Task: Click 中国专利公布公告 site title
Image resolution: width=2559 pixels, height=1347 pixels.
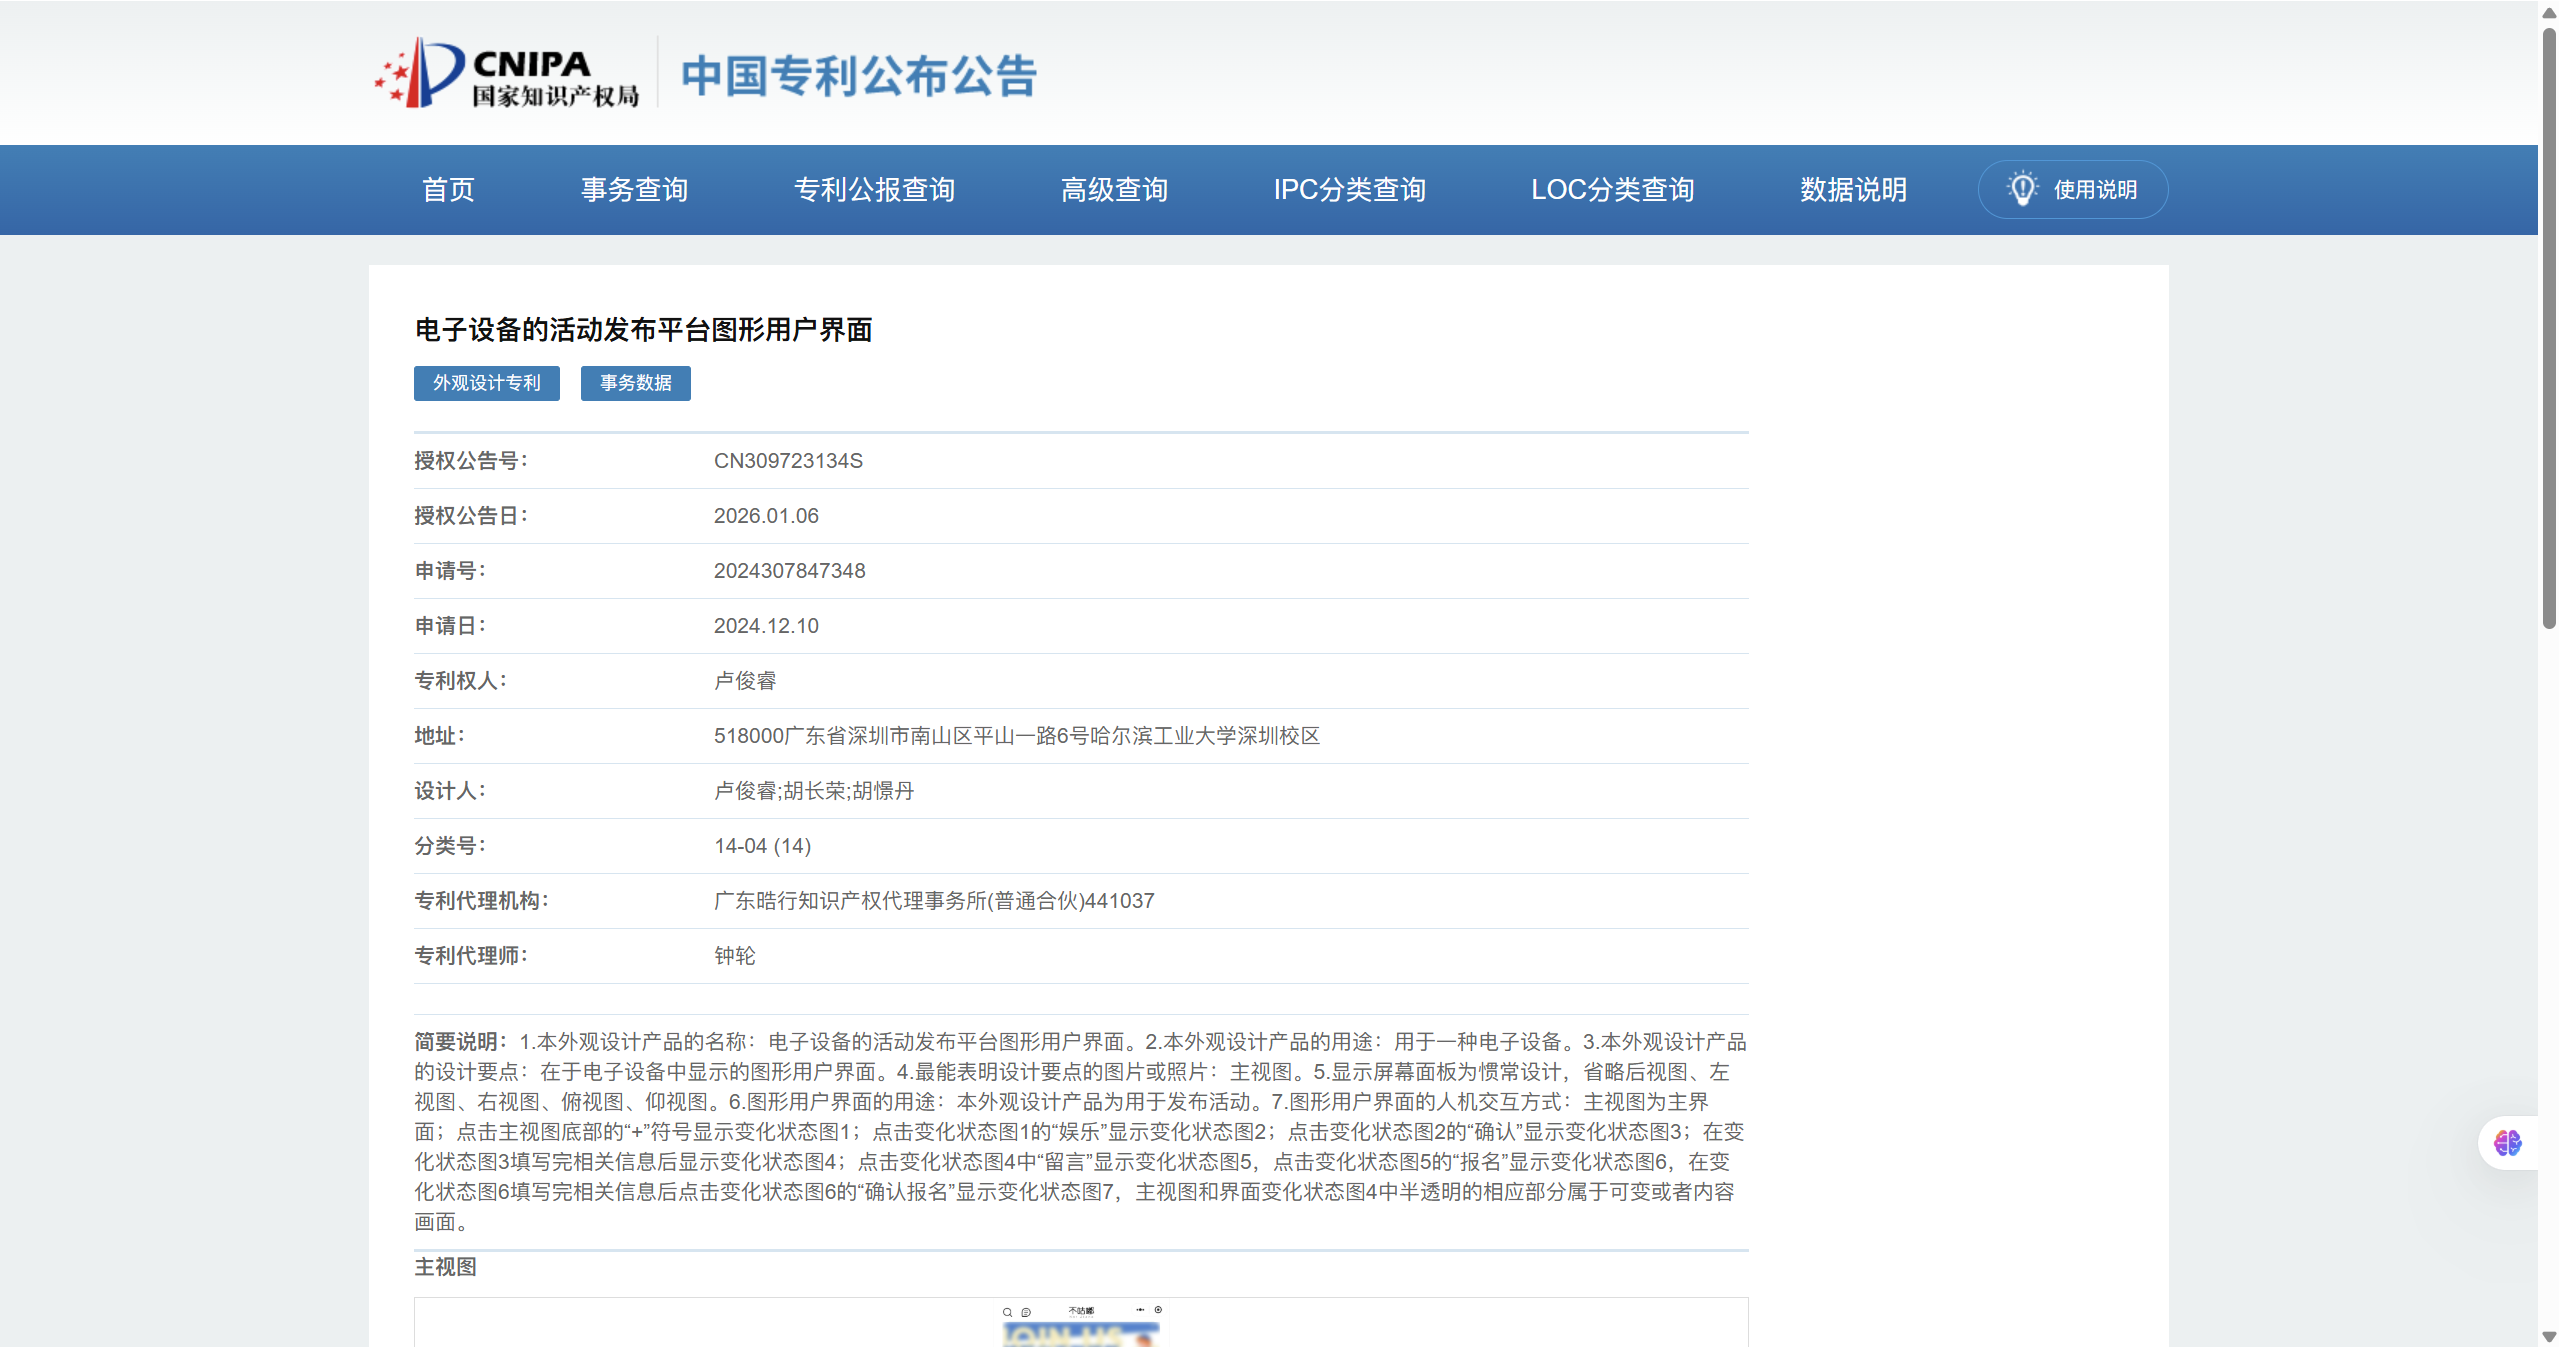Action: click(x=859, y=76)
